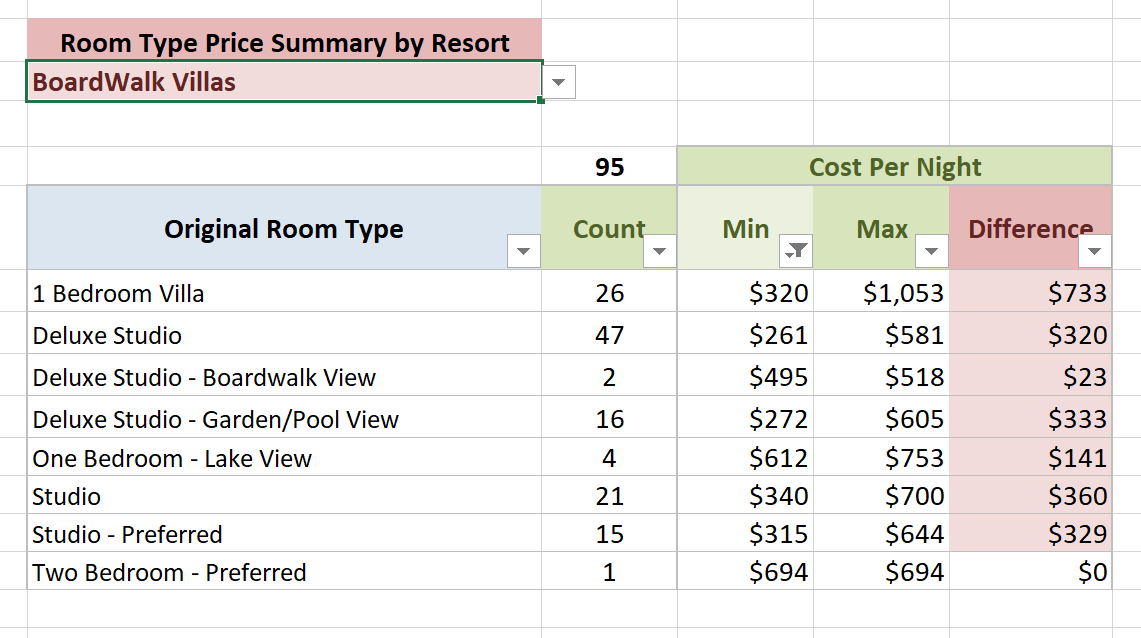1141x638 pixels.
Task: Select the BoardWalk Villas resort cell
Action: 283,82
